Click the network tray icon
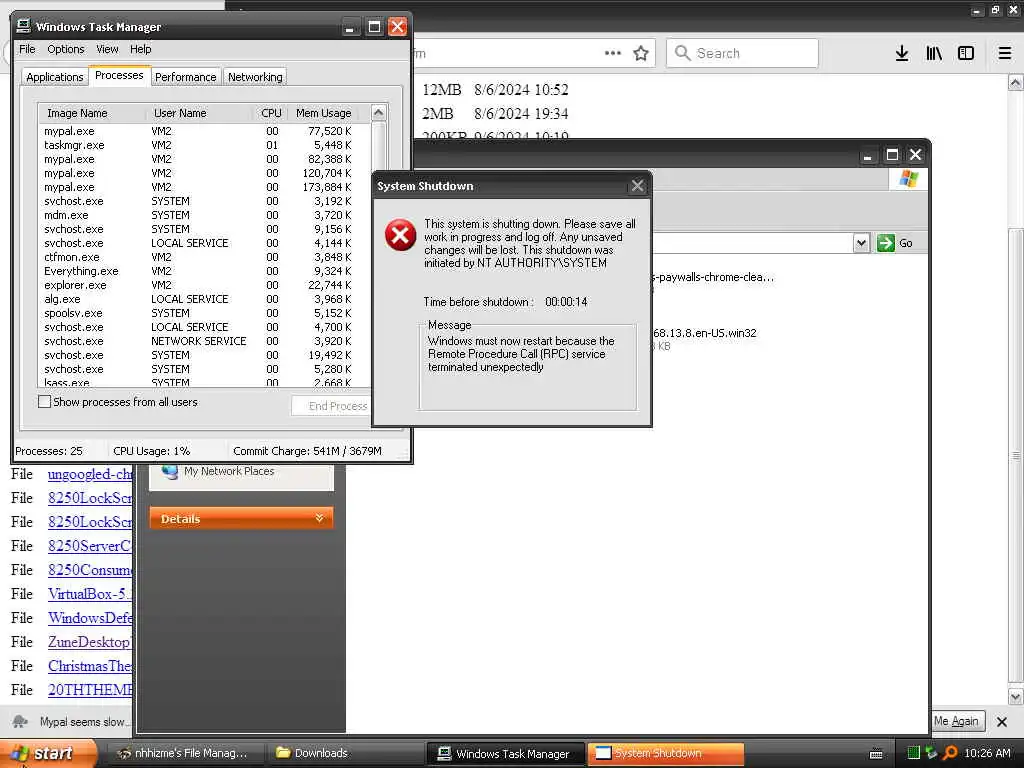This screenshot has width=1024, height=768. [x=931, y=753]
